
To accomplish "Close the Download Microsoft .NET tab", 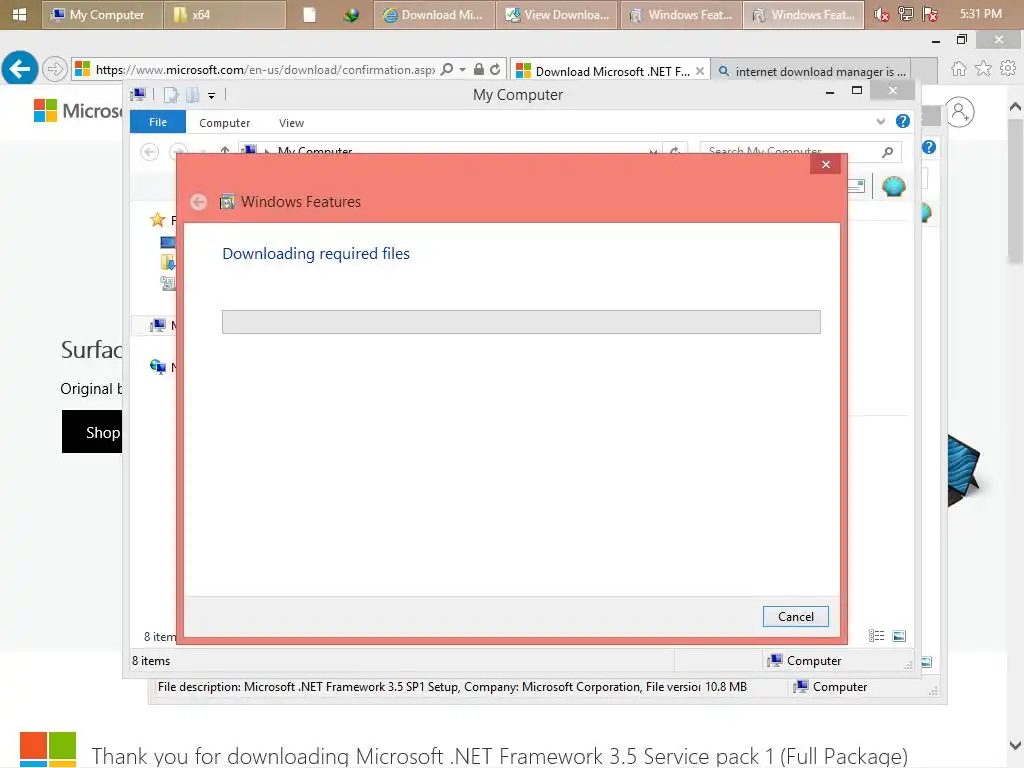I will click(700, 71).
